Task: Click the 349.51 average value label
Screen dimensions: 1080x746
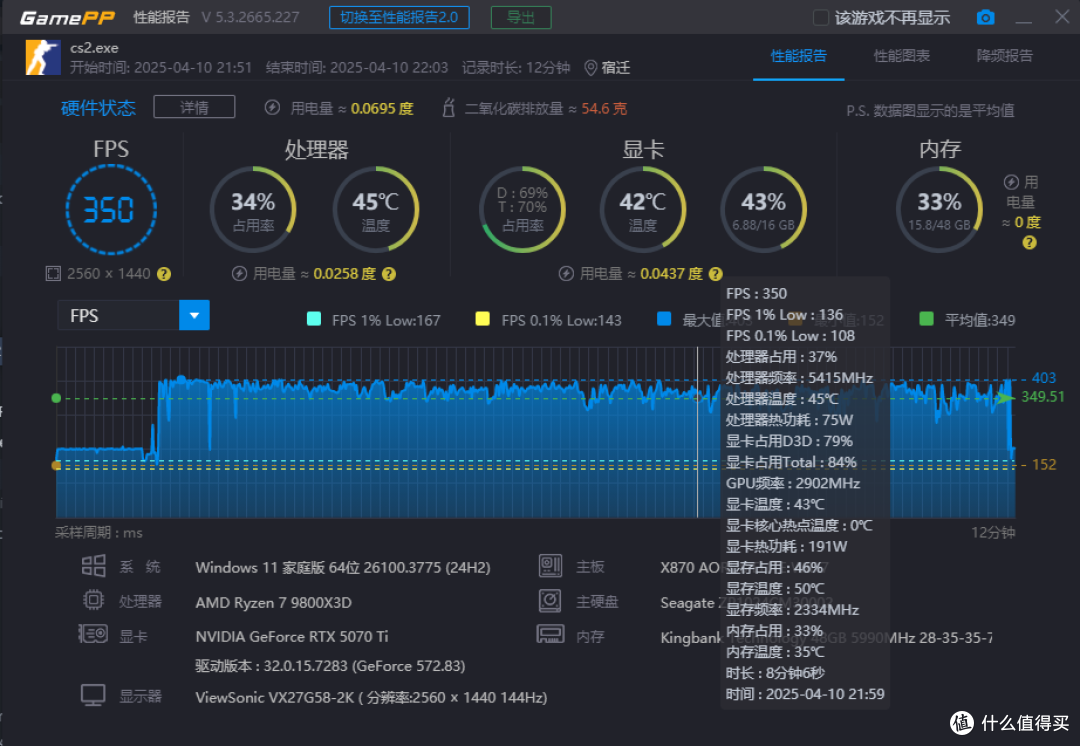Action: [x=1043, y=397]
